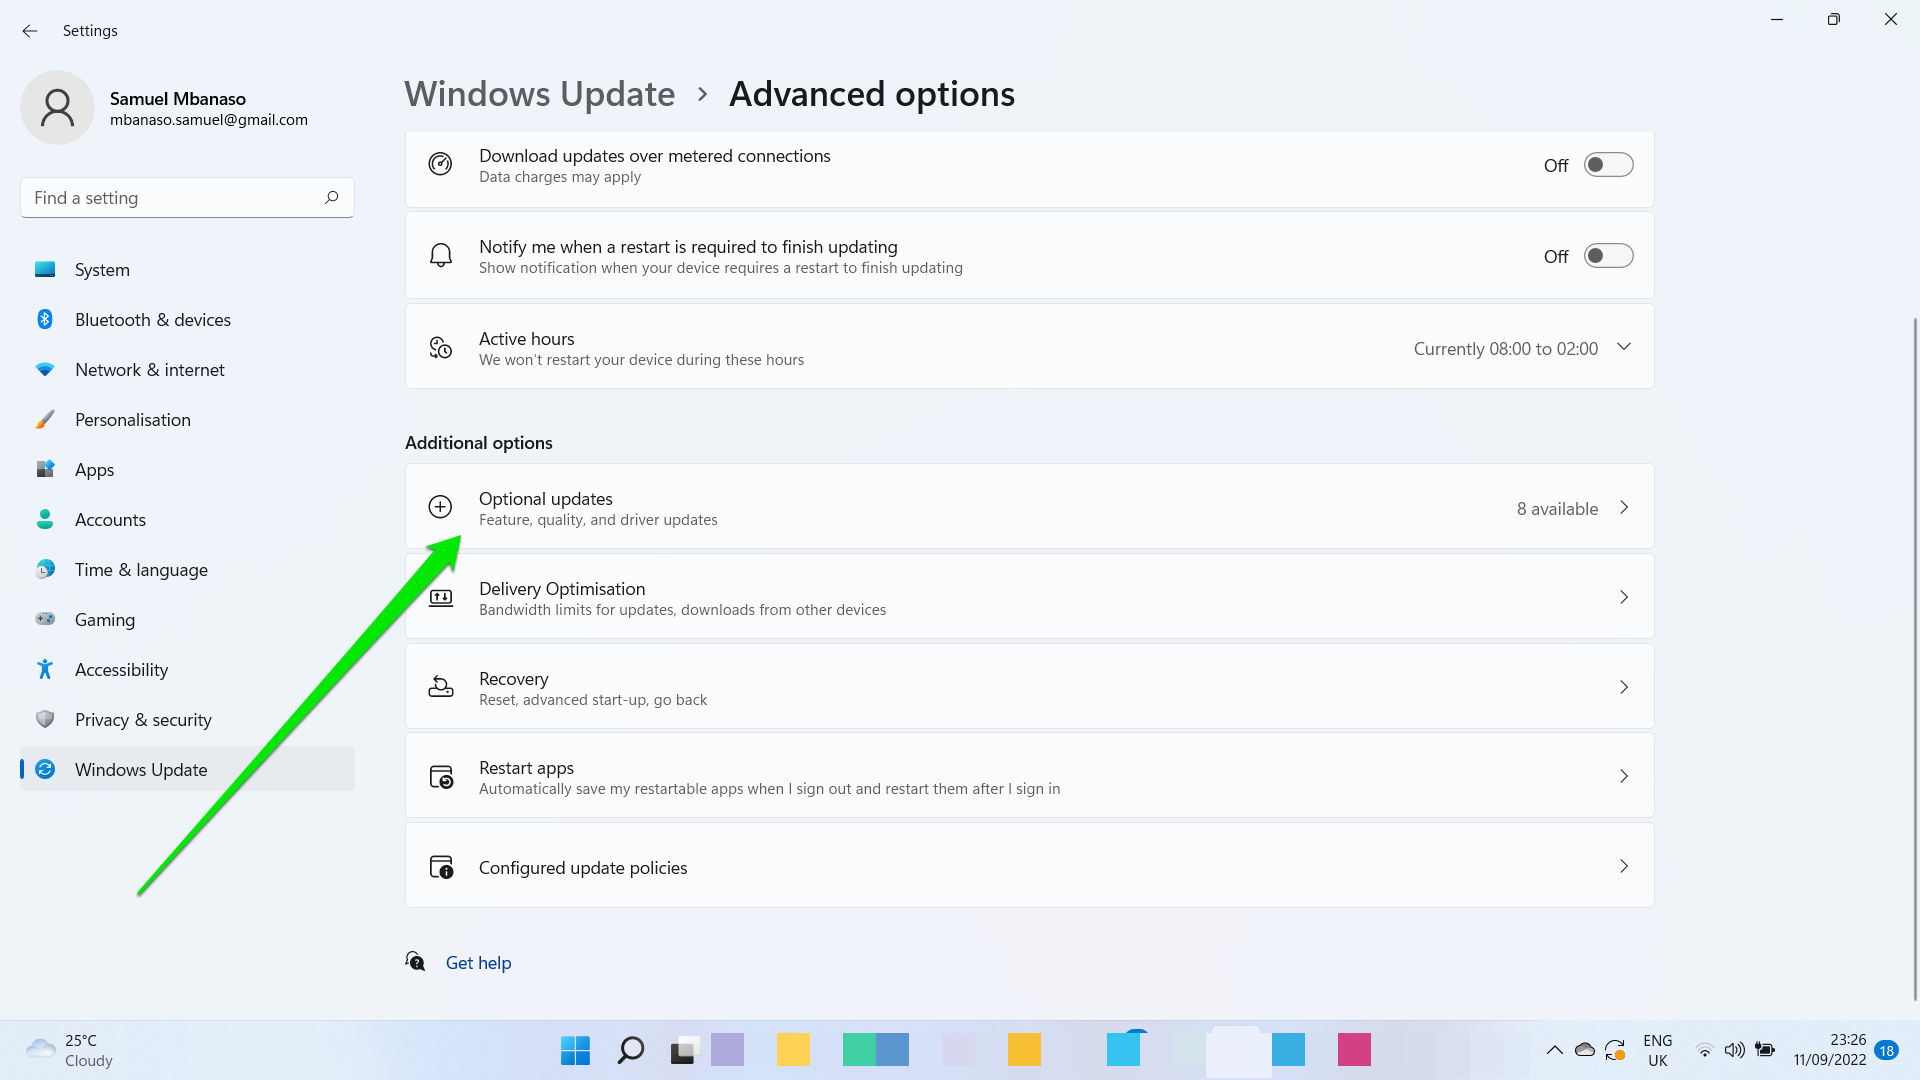Click the Optional updates plus icon
Viewport: 1920px width, 1080px height.
pyautogui.click(x=440, y=507)
